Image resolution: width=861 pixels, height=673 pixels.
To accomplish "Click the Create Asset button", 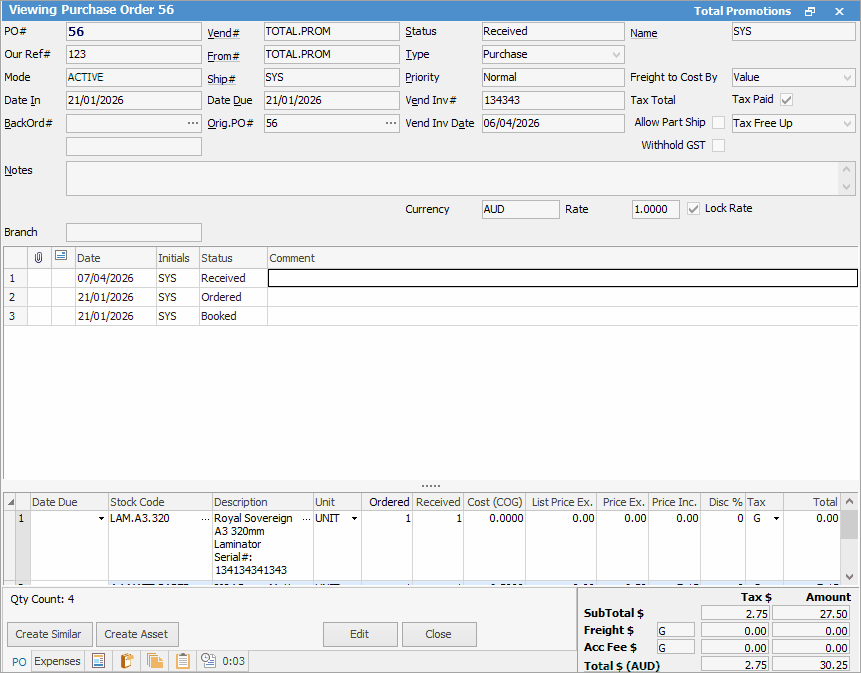I will pos(136,634).
